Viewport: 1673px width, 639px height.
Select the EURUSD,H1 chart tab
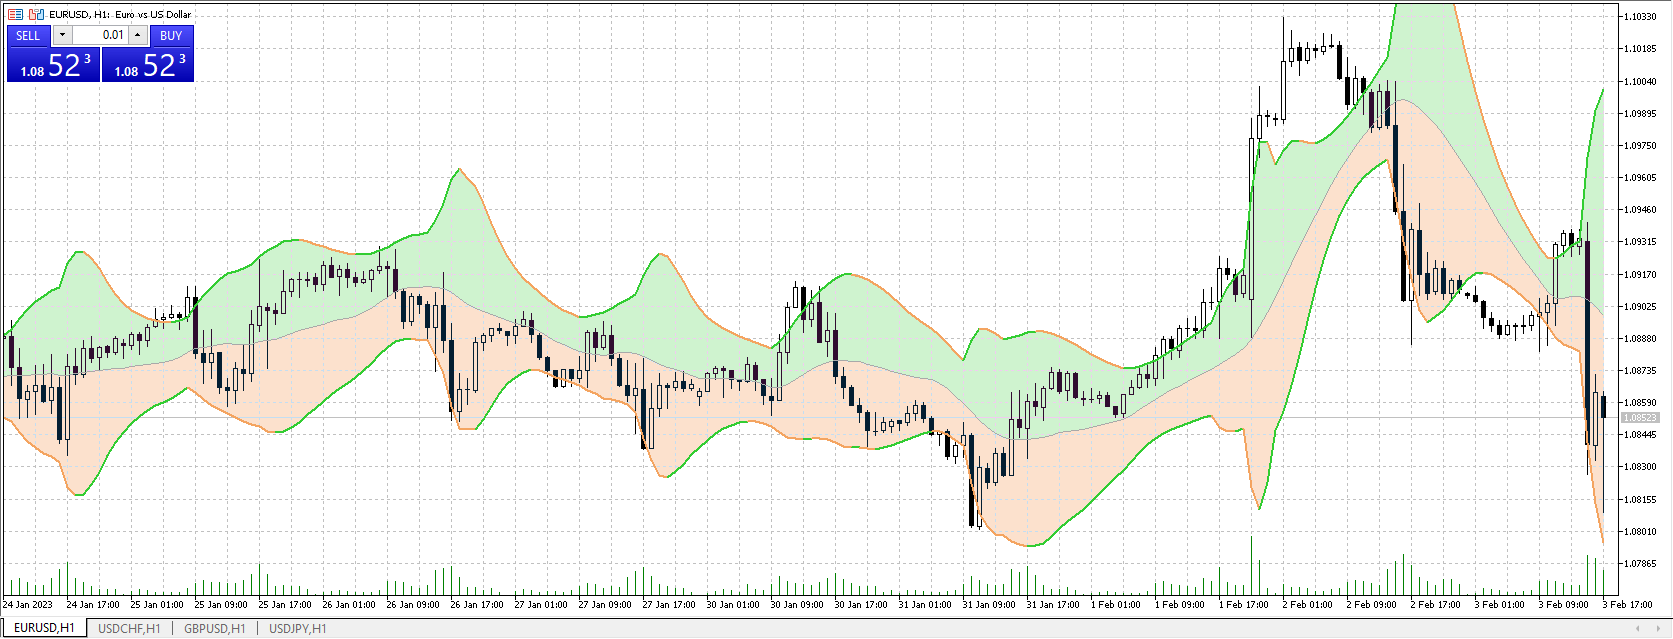(44, 629)
